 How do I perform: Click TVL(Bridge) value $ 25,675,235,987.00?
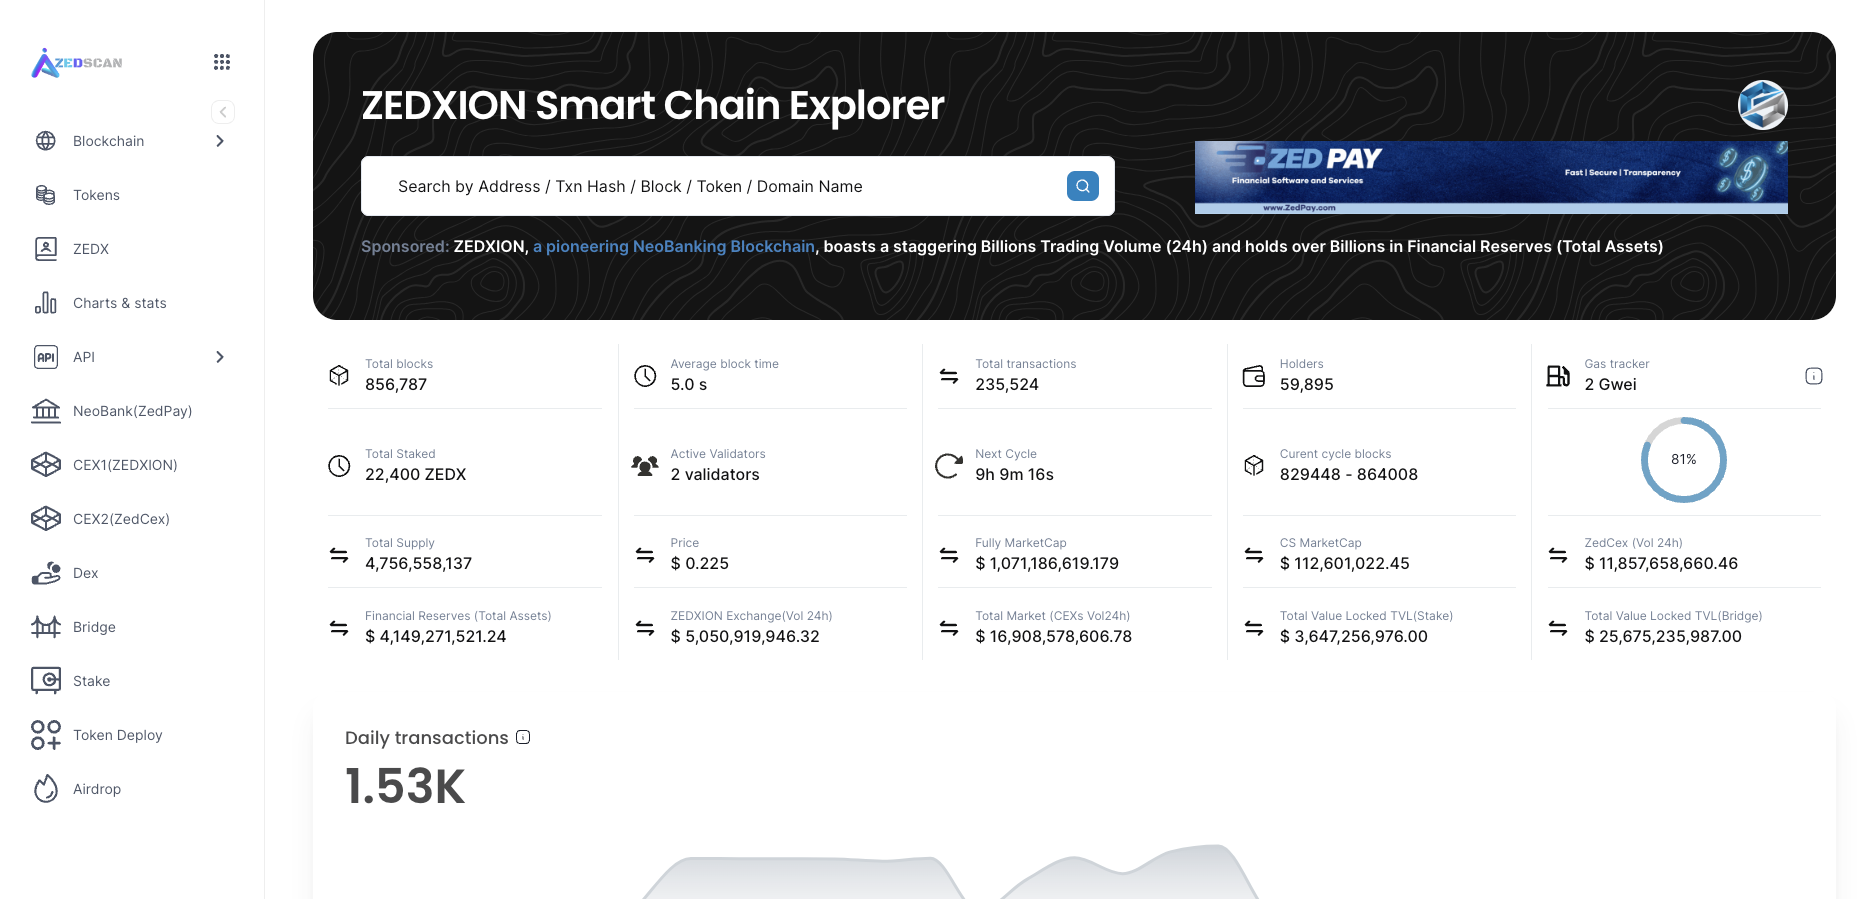pos(1663,637)
